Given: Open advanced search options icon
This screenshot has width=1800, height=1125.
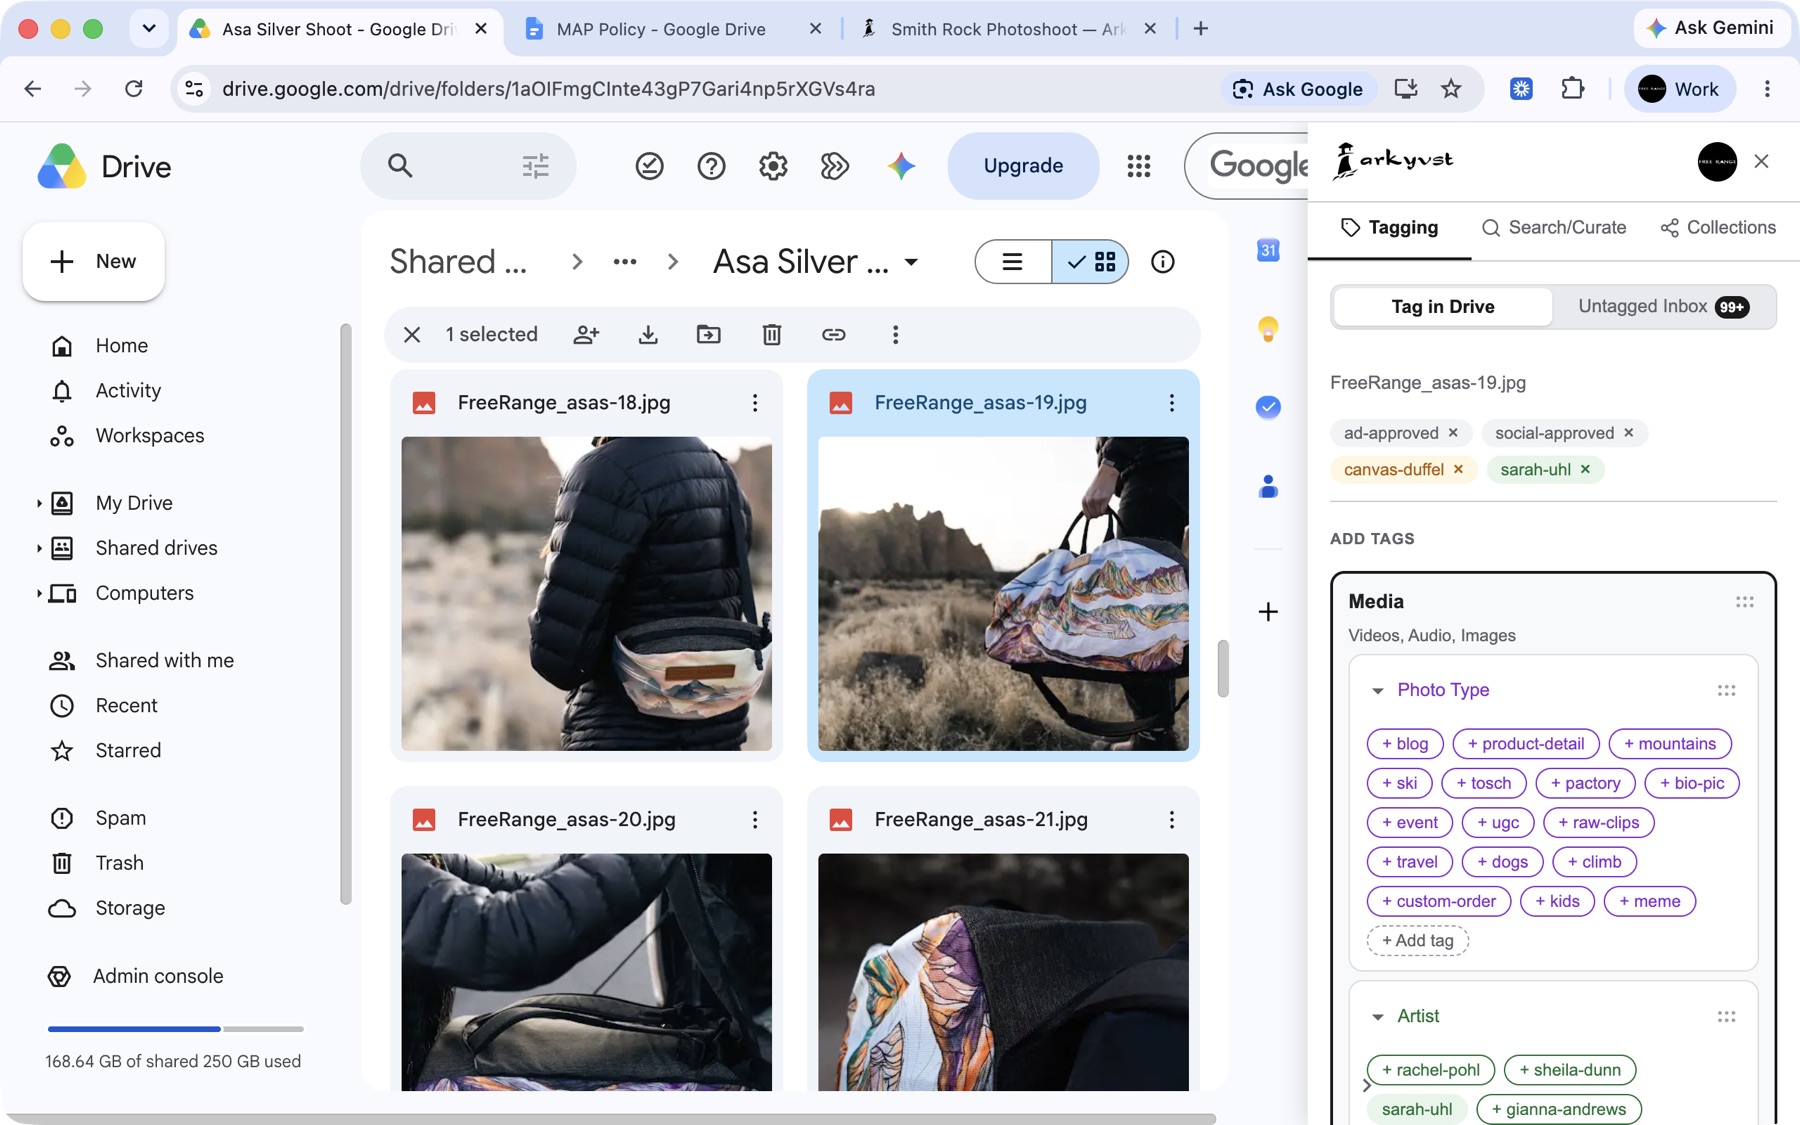Looking at the screenshot, I should point(535,166).
